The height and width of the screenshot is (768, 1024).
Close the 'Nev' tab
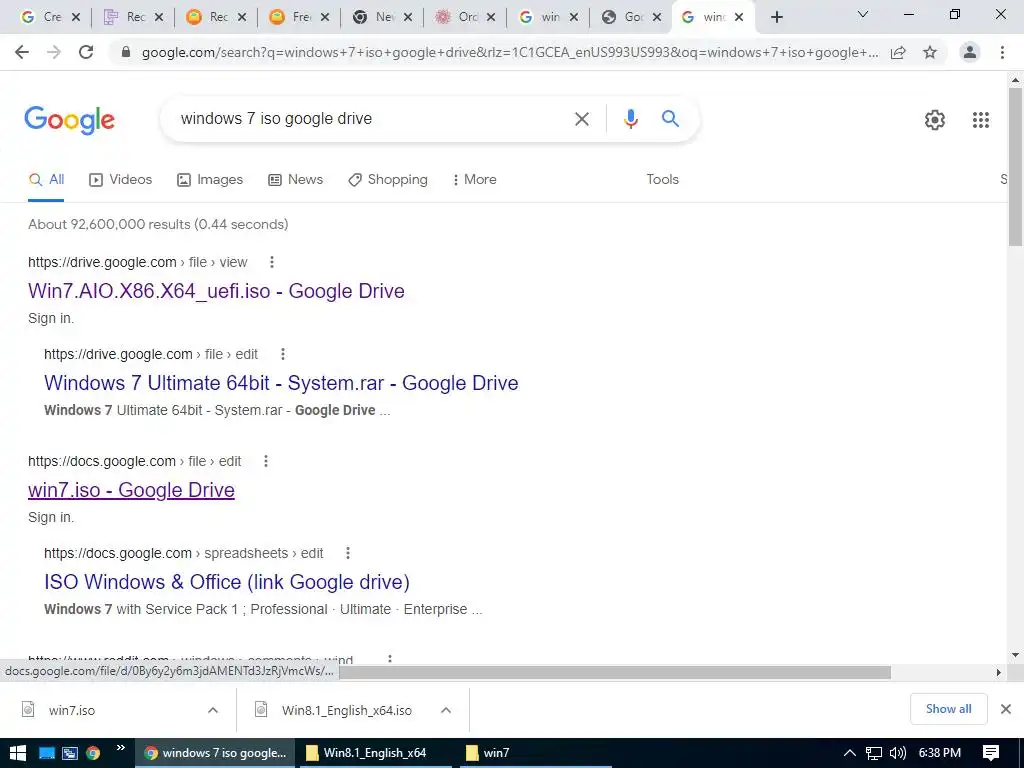click(x=408, y=17)
